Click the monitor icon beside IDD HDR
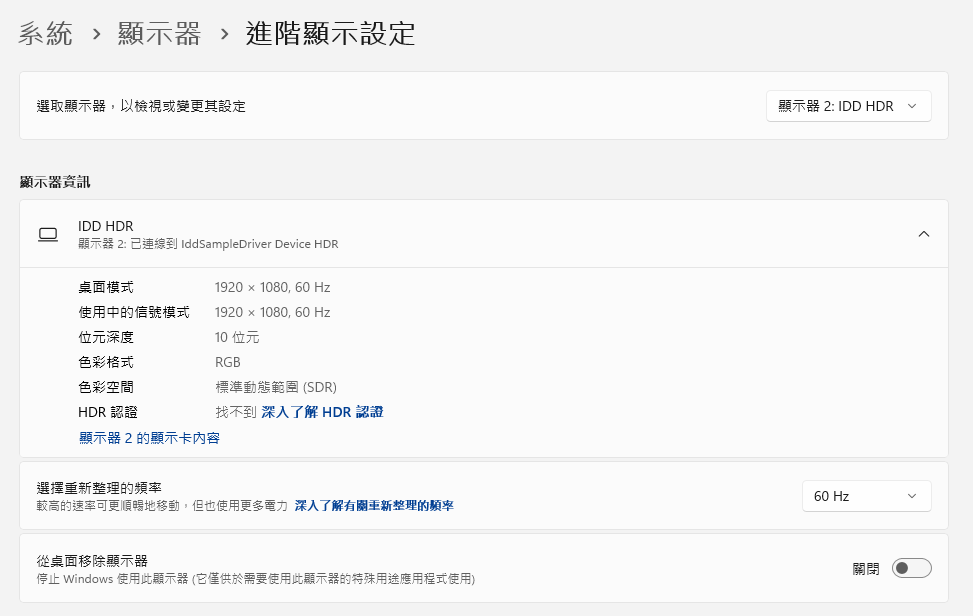The height and width of the screenshot is (616, 973). 48,234
